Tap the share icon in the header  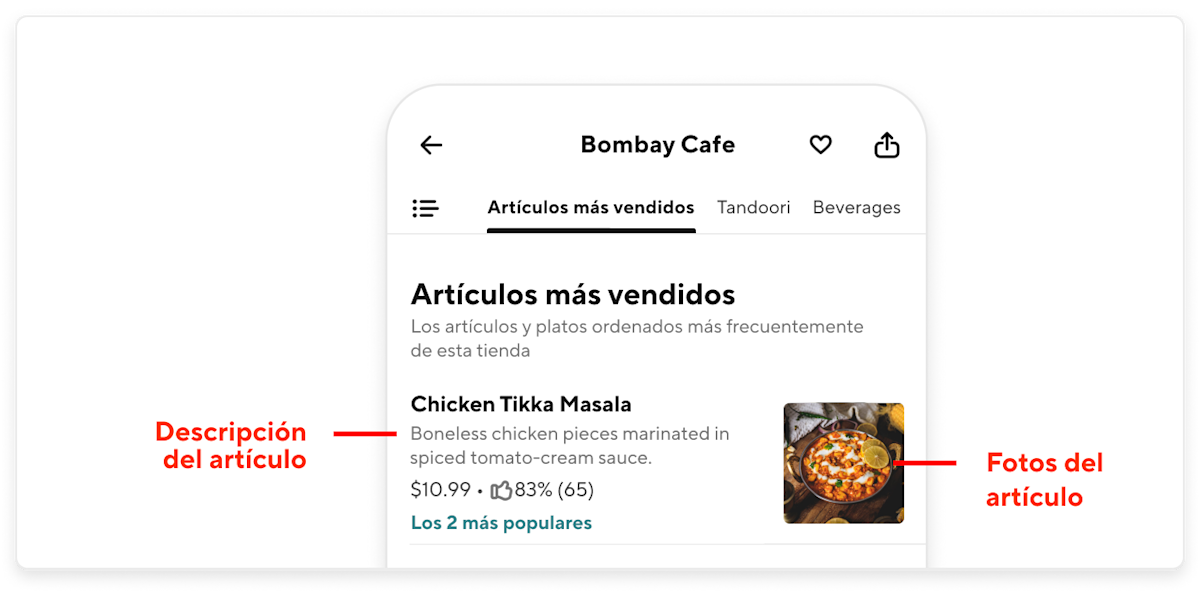click(x=887, y=145)
